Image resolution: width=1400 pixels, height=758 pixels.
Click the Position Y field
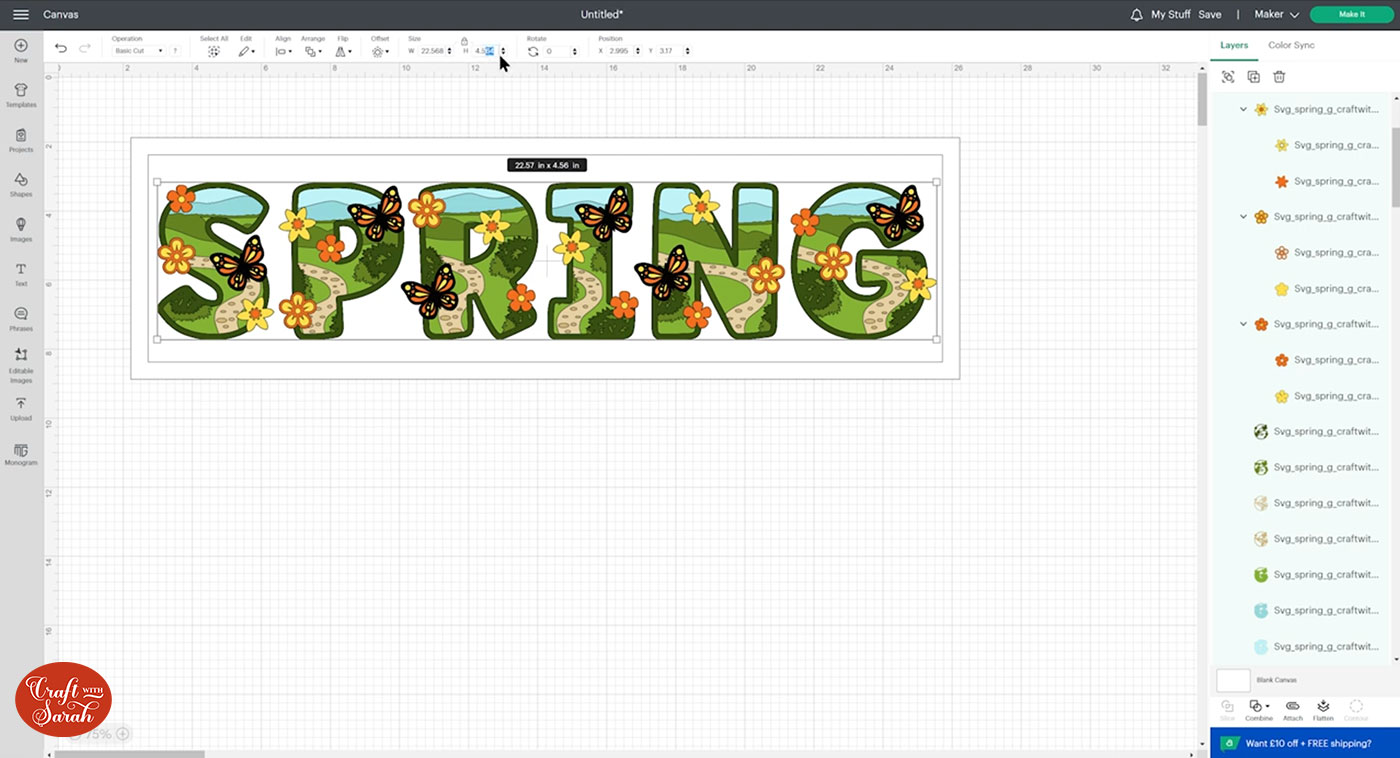(x=671, y=51)
